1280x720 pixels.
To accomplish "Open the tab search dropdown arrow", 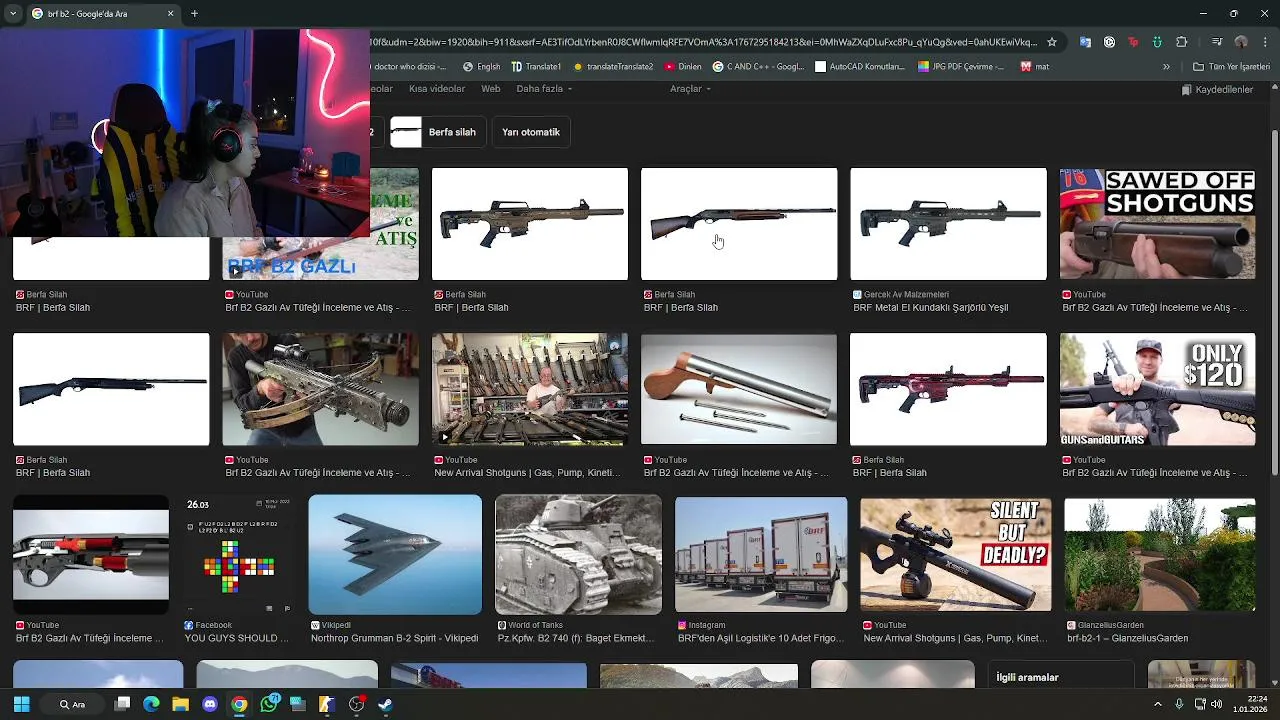I will pyautogui.click(x=12, y=14).
